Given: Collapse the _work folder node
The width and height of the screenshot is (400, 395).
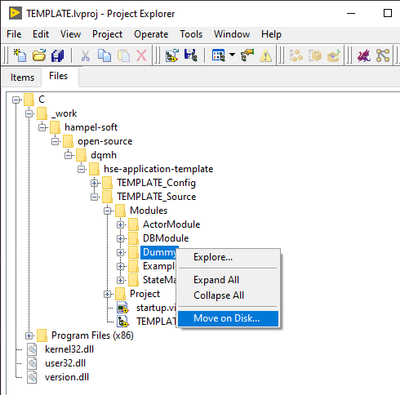Looking at the screenshot, I should [x=29, y=114].
